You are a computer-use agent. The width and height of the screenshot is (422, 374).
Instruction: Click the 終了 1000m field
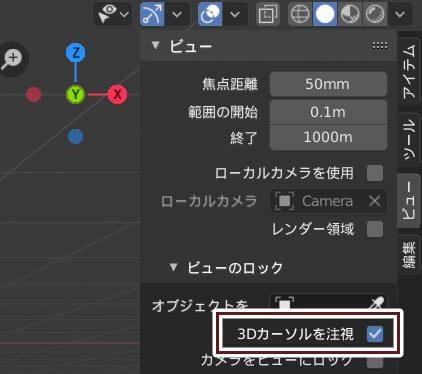coord(328,137)
